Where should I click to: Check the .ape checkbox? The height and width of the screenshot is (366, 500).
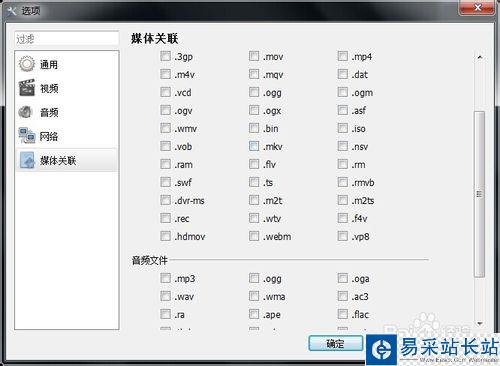coord(254,314)
